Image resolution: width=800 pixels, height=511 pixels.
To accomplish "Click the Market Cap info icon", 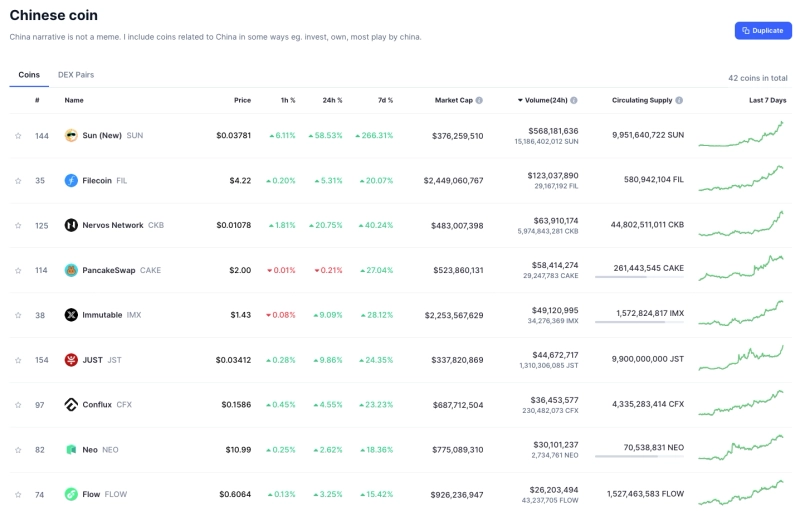I will (479, 100).
